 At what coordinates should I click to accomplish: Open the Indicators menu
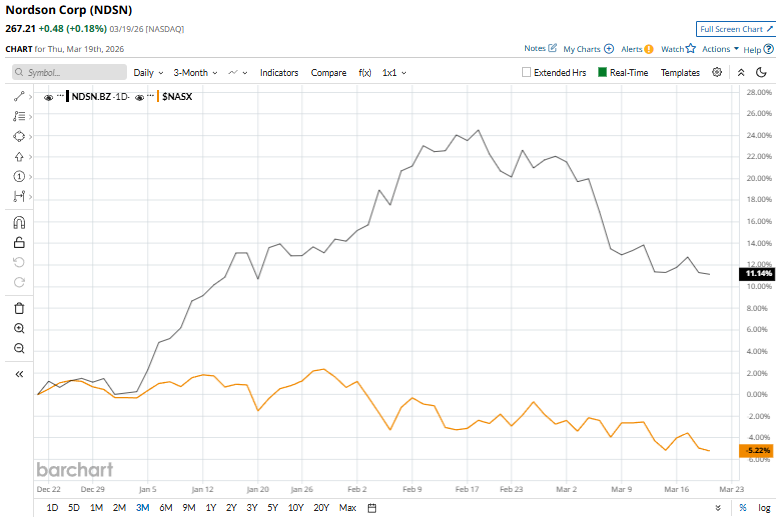[279, 73]
